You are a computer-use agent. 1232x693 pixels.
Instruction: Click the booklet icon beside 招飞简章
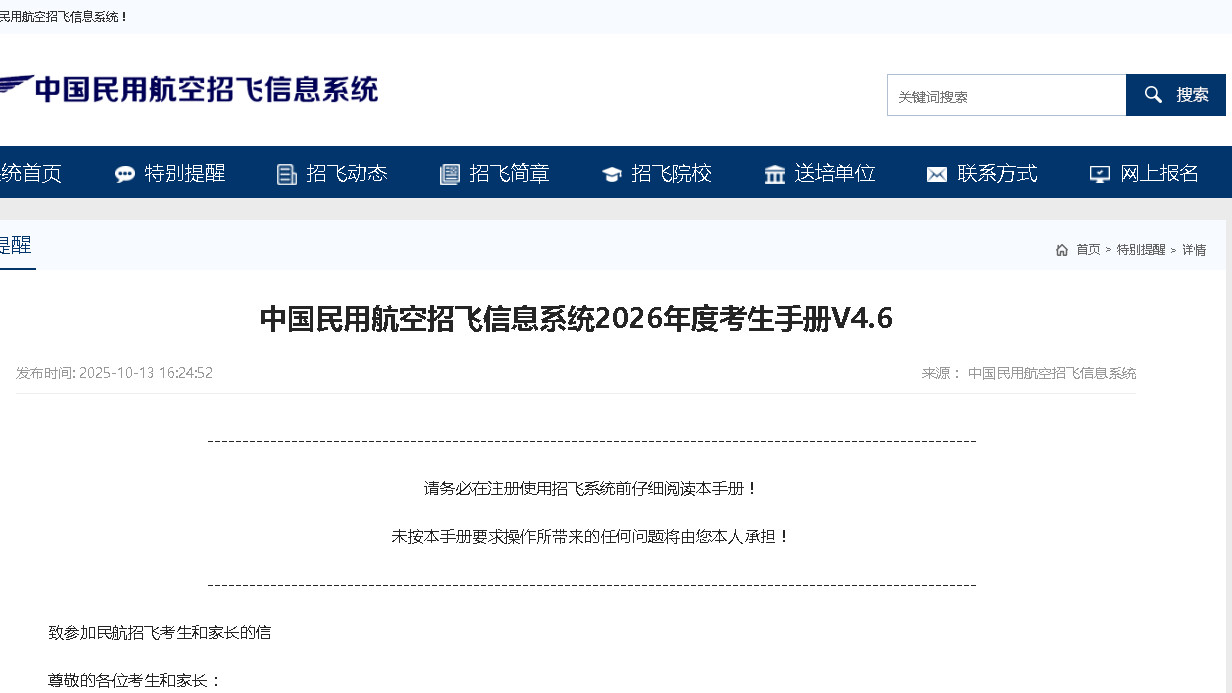pos(449,173)
